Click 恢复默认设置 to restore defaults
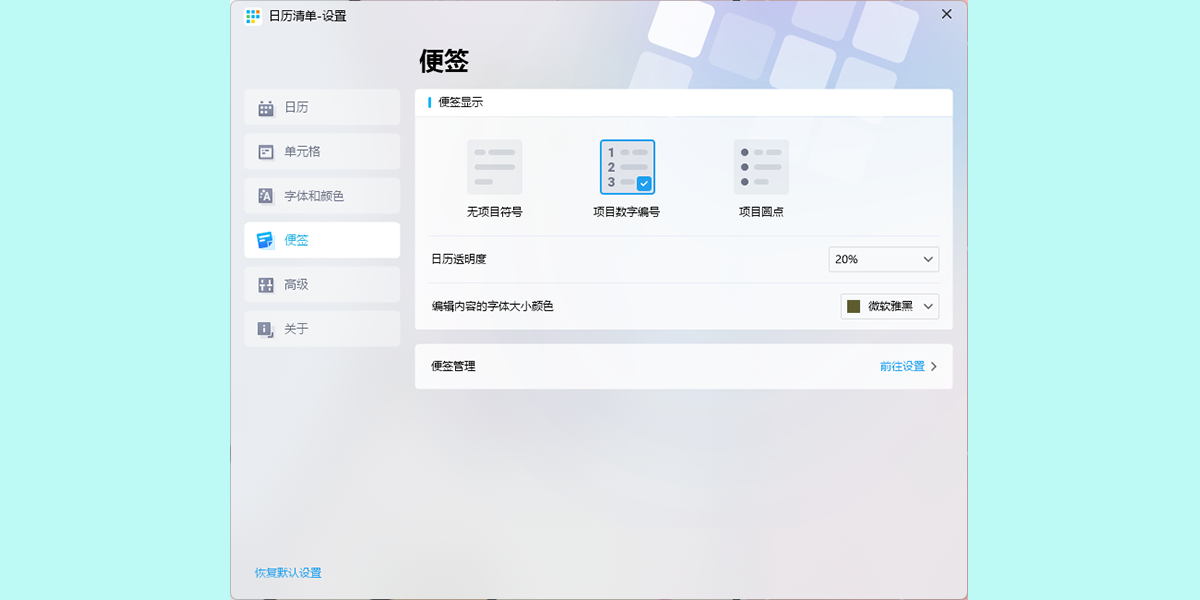 (x=288, y=573)
